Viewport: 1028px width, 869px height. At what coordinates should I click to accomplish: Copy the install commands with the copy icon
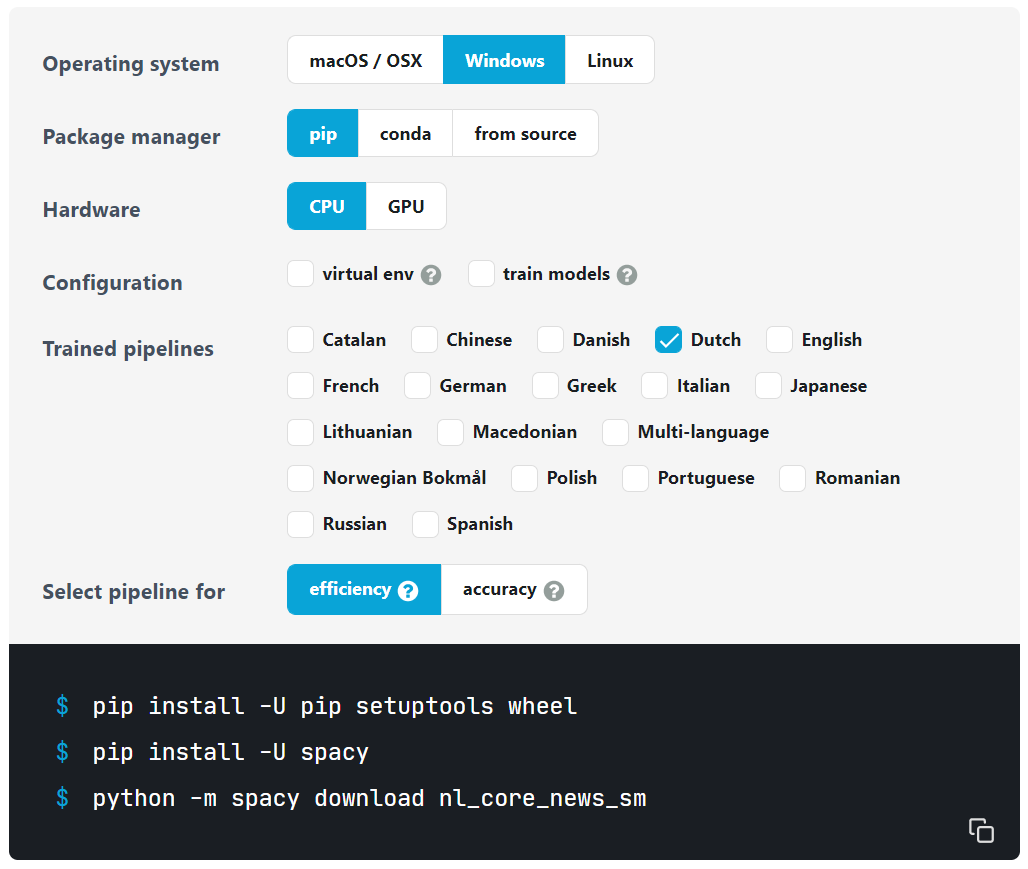pos(981,830)
